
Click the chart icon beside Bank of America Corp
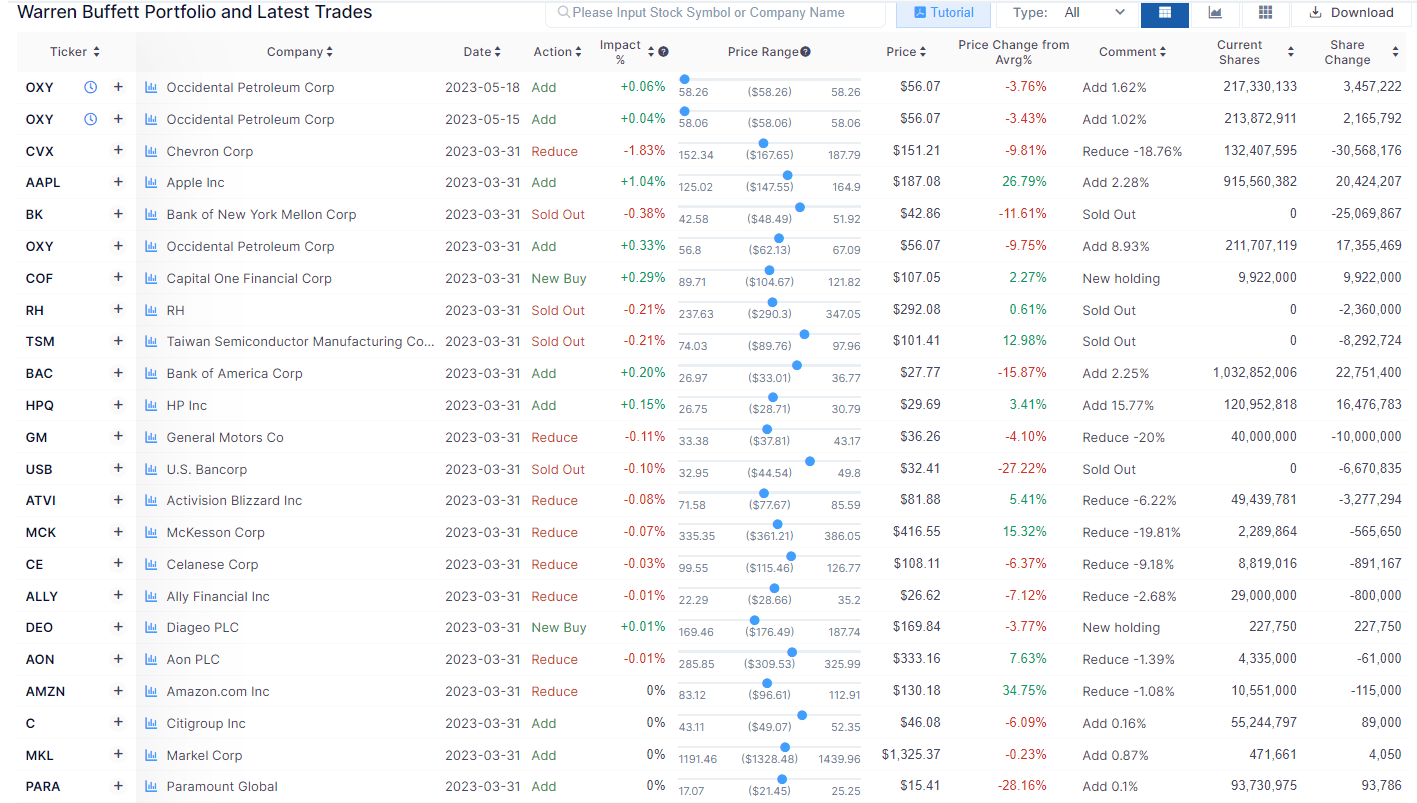[151, 373]
